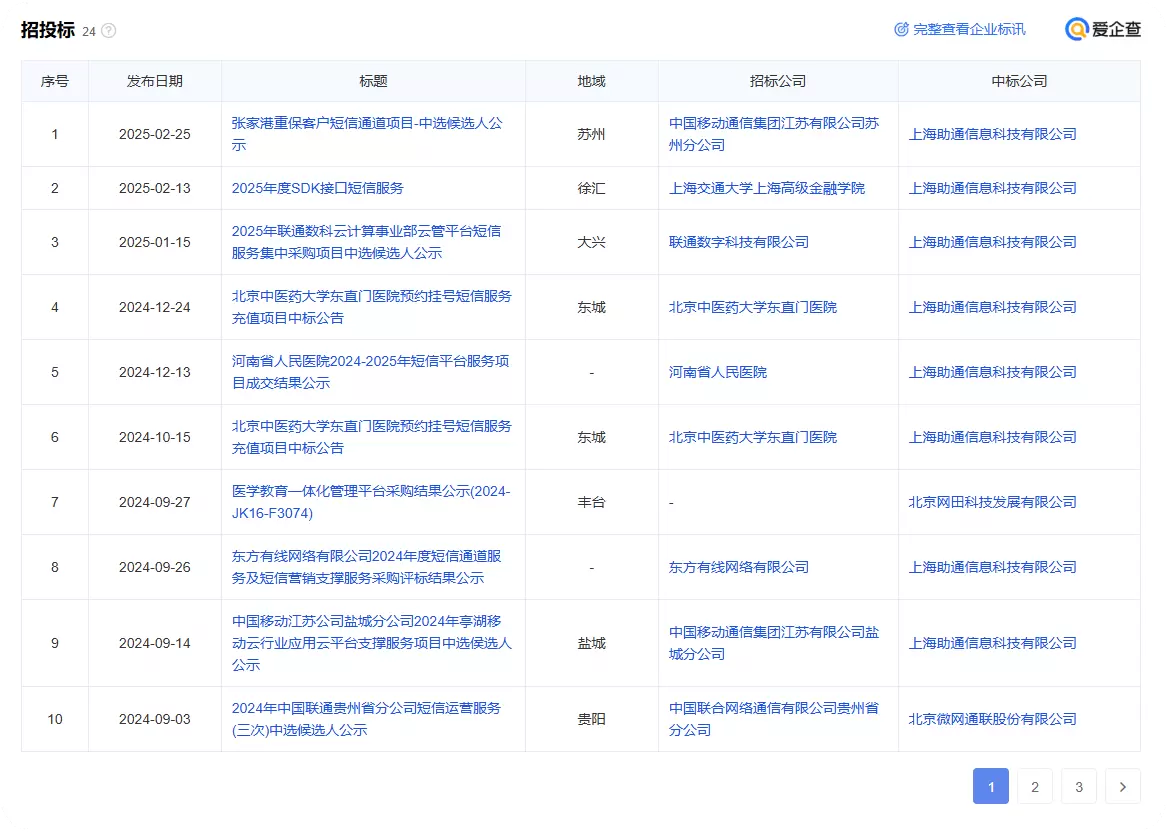Open 东直门医院 tender dated 2024-12-24
The image size is (1167, 832).
371,307
